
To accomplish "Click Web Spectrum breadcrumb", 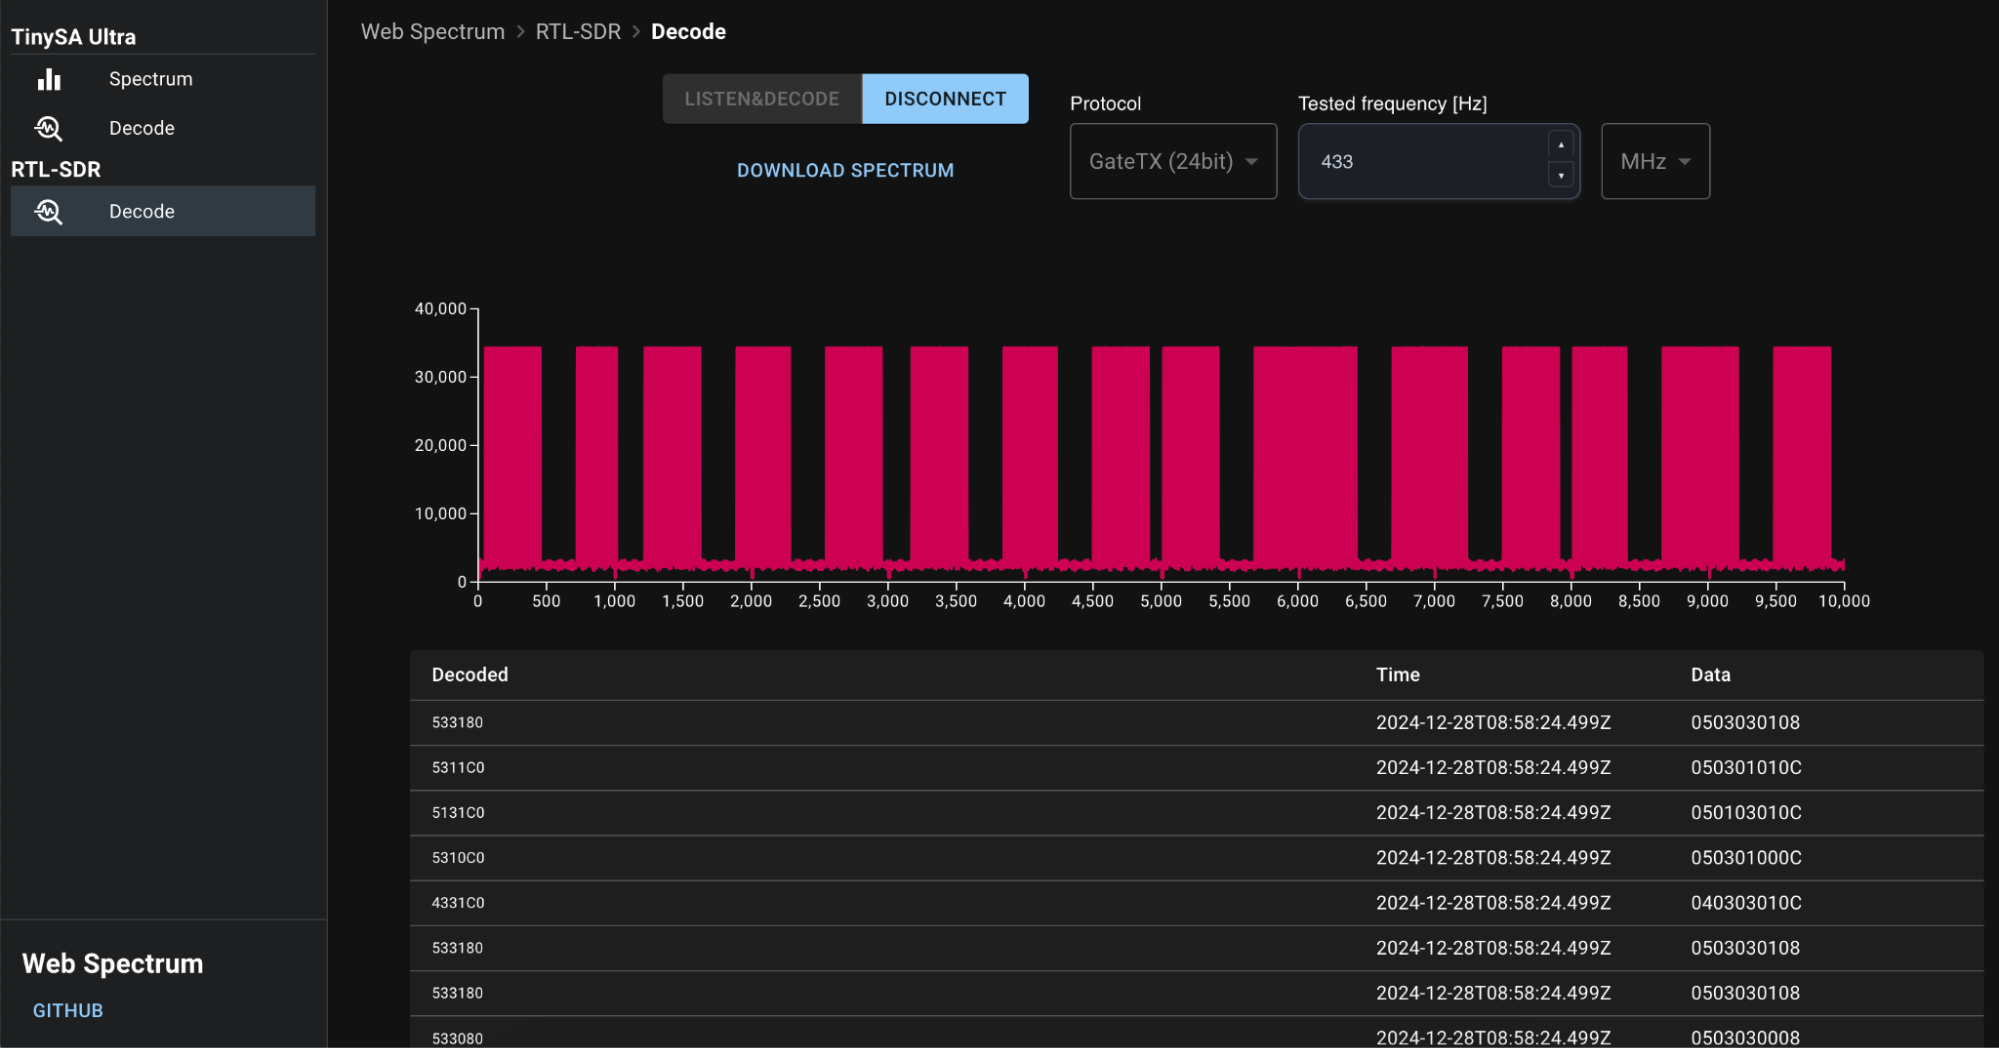I will pos(433,32).
